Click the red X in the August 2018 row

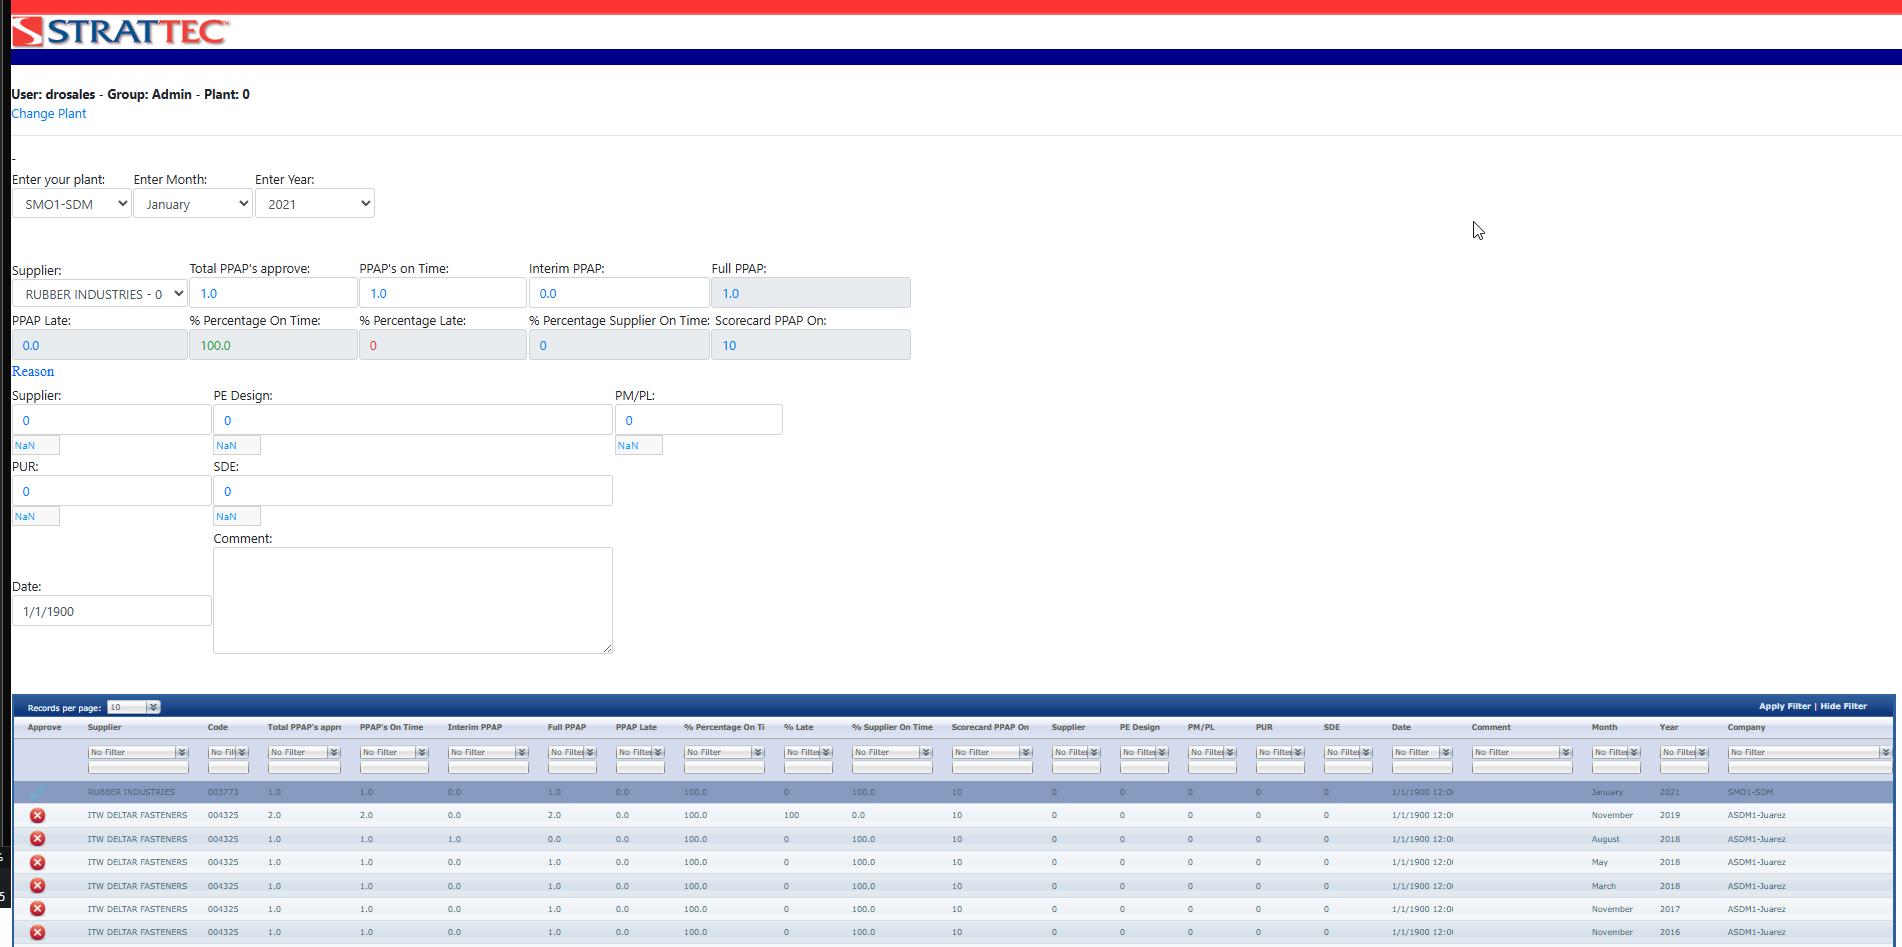point(38,839)
